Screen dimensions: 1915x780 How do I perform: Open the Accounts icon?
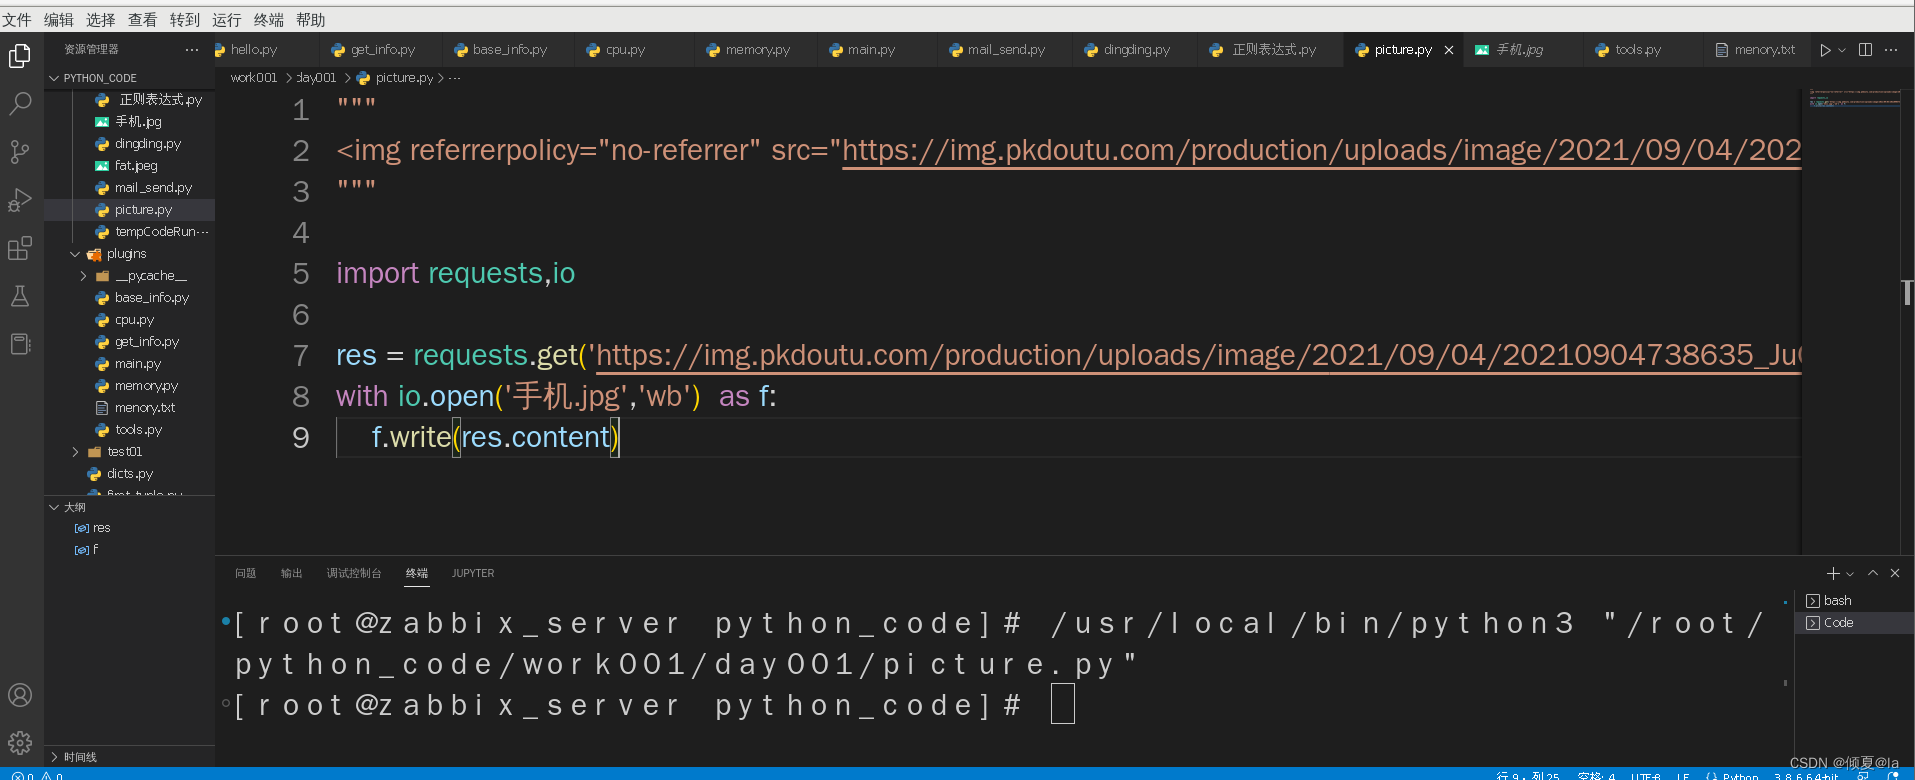click(x=20, y=695)
